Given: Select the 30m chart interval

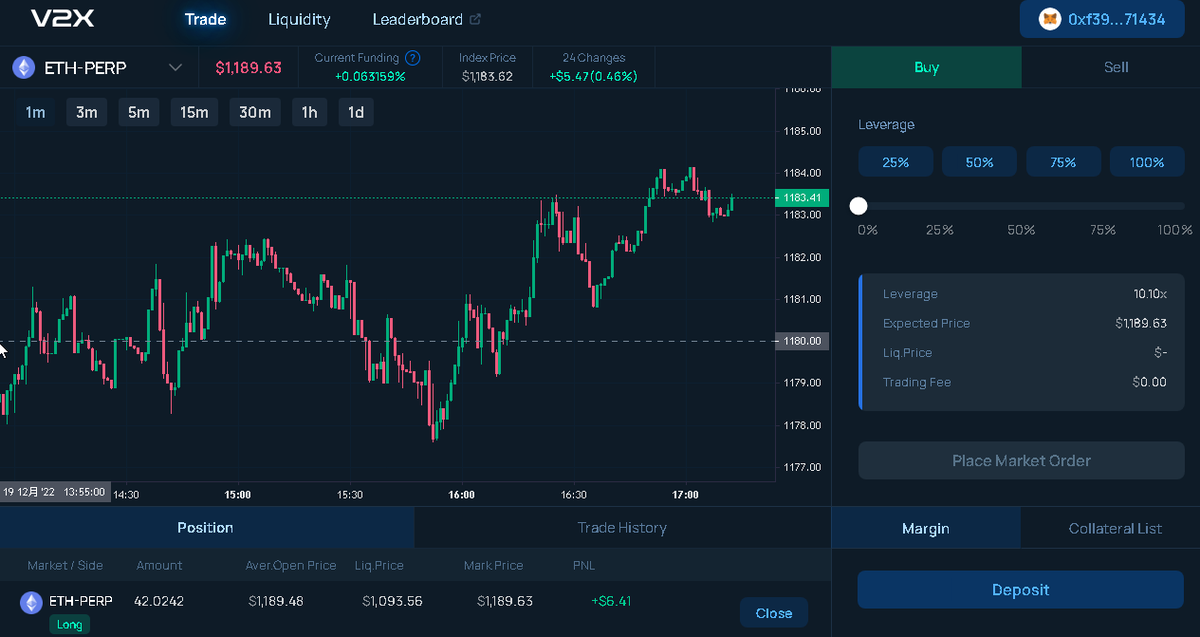Looking at the screenshot, I should pos(255,112).
